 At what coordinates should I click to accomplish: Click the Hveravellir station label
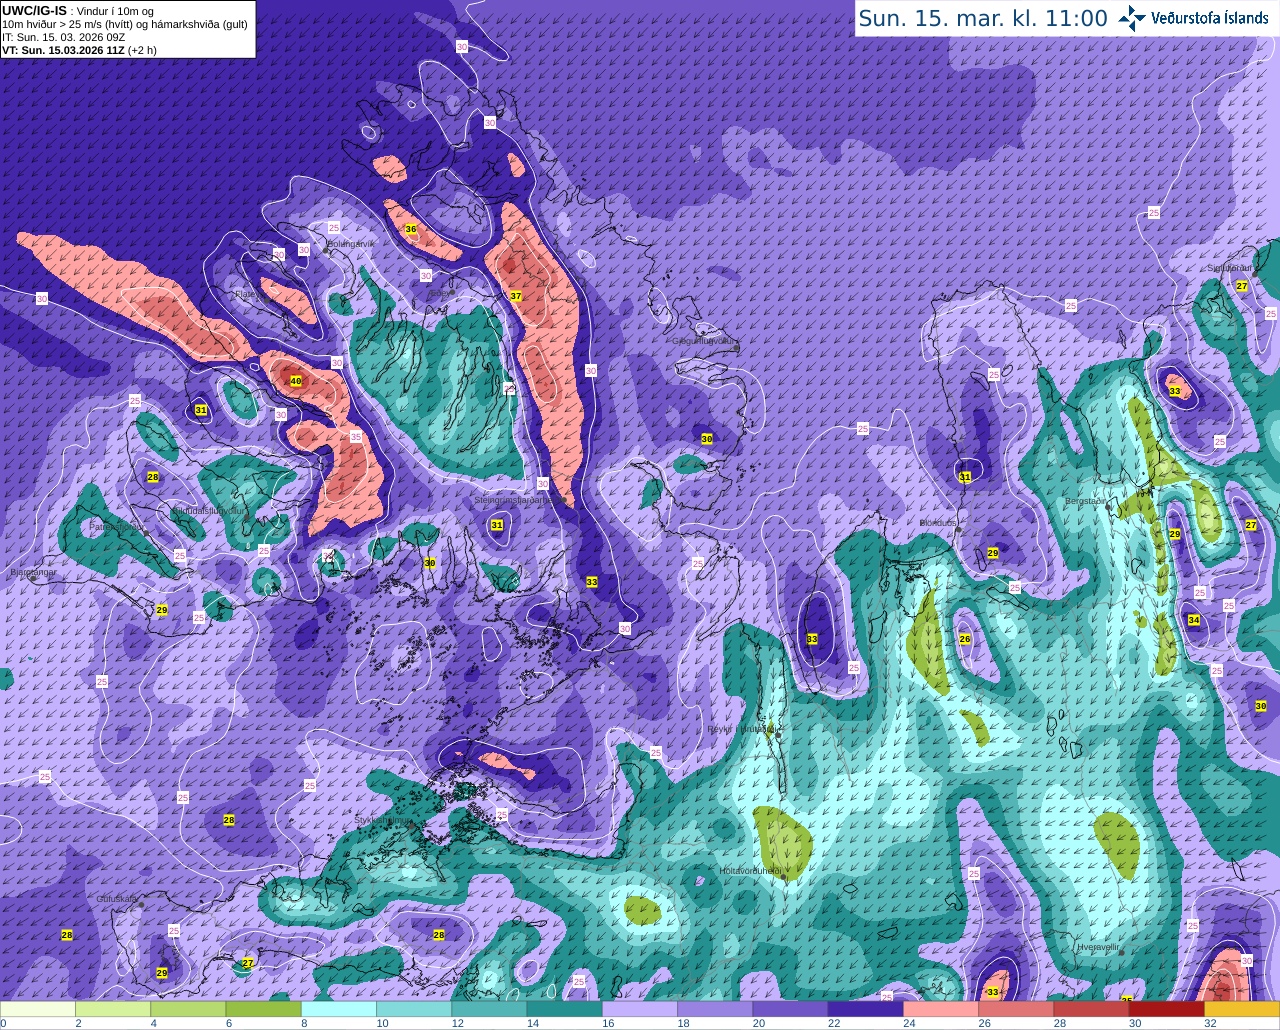[1099, 946]
